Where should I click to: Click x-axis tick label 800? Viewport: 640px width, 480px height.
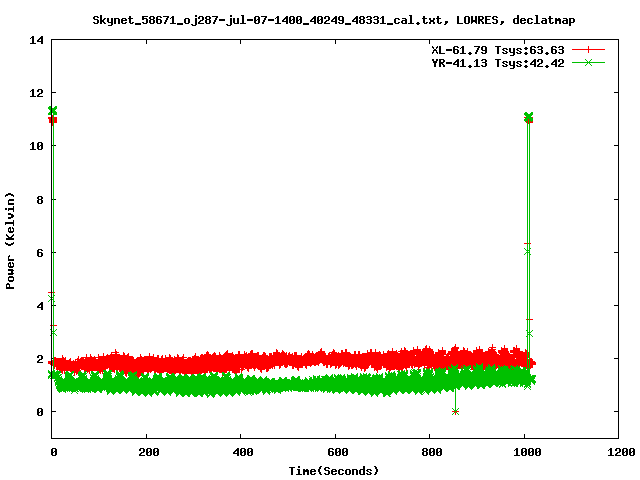tap(432, 452)
